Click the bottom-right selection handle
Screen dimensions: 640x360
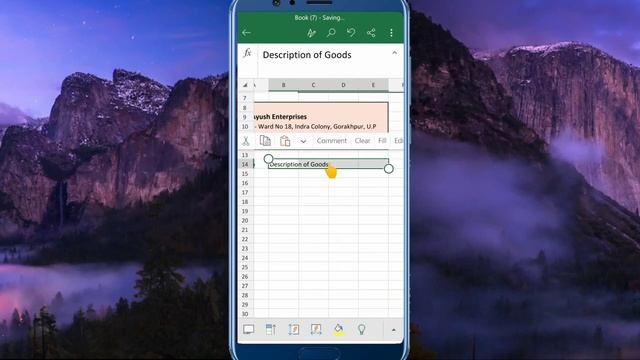click(x=389, y=169)
